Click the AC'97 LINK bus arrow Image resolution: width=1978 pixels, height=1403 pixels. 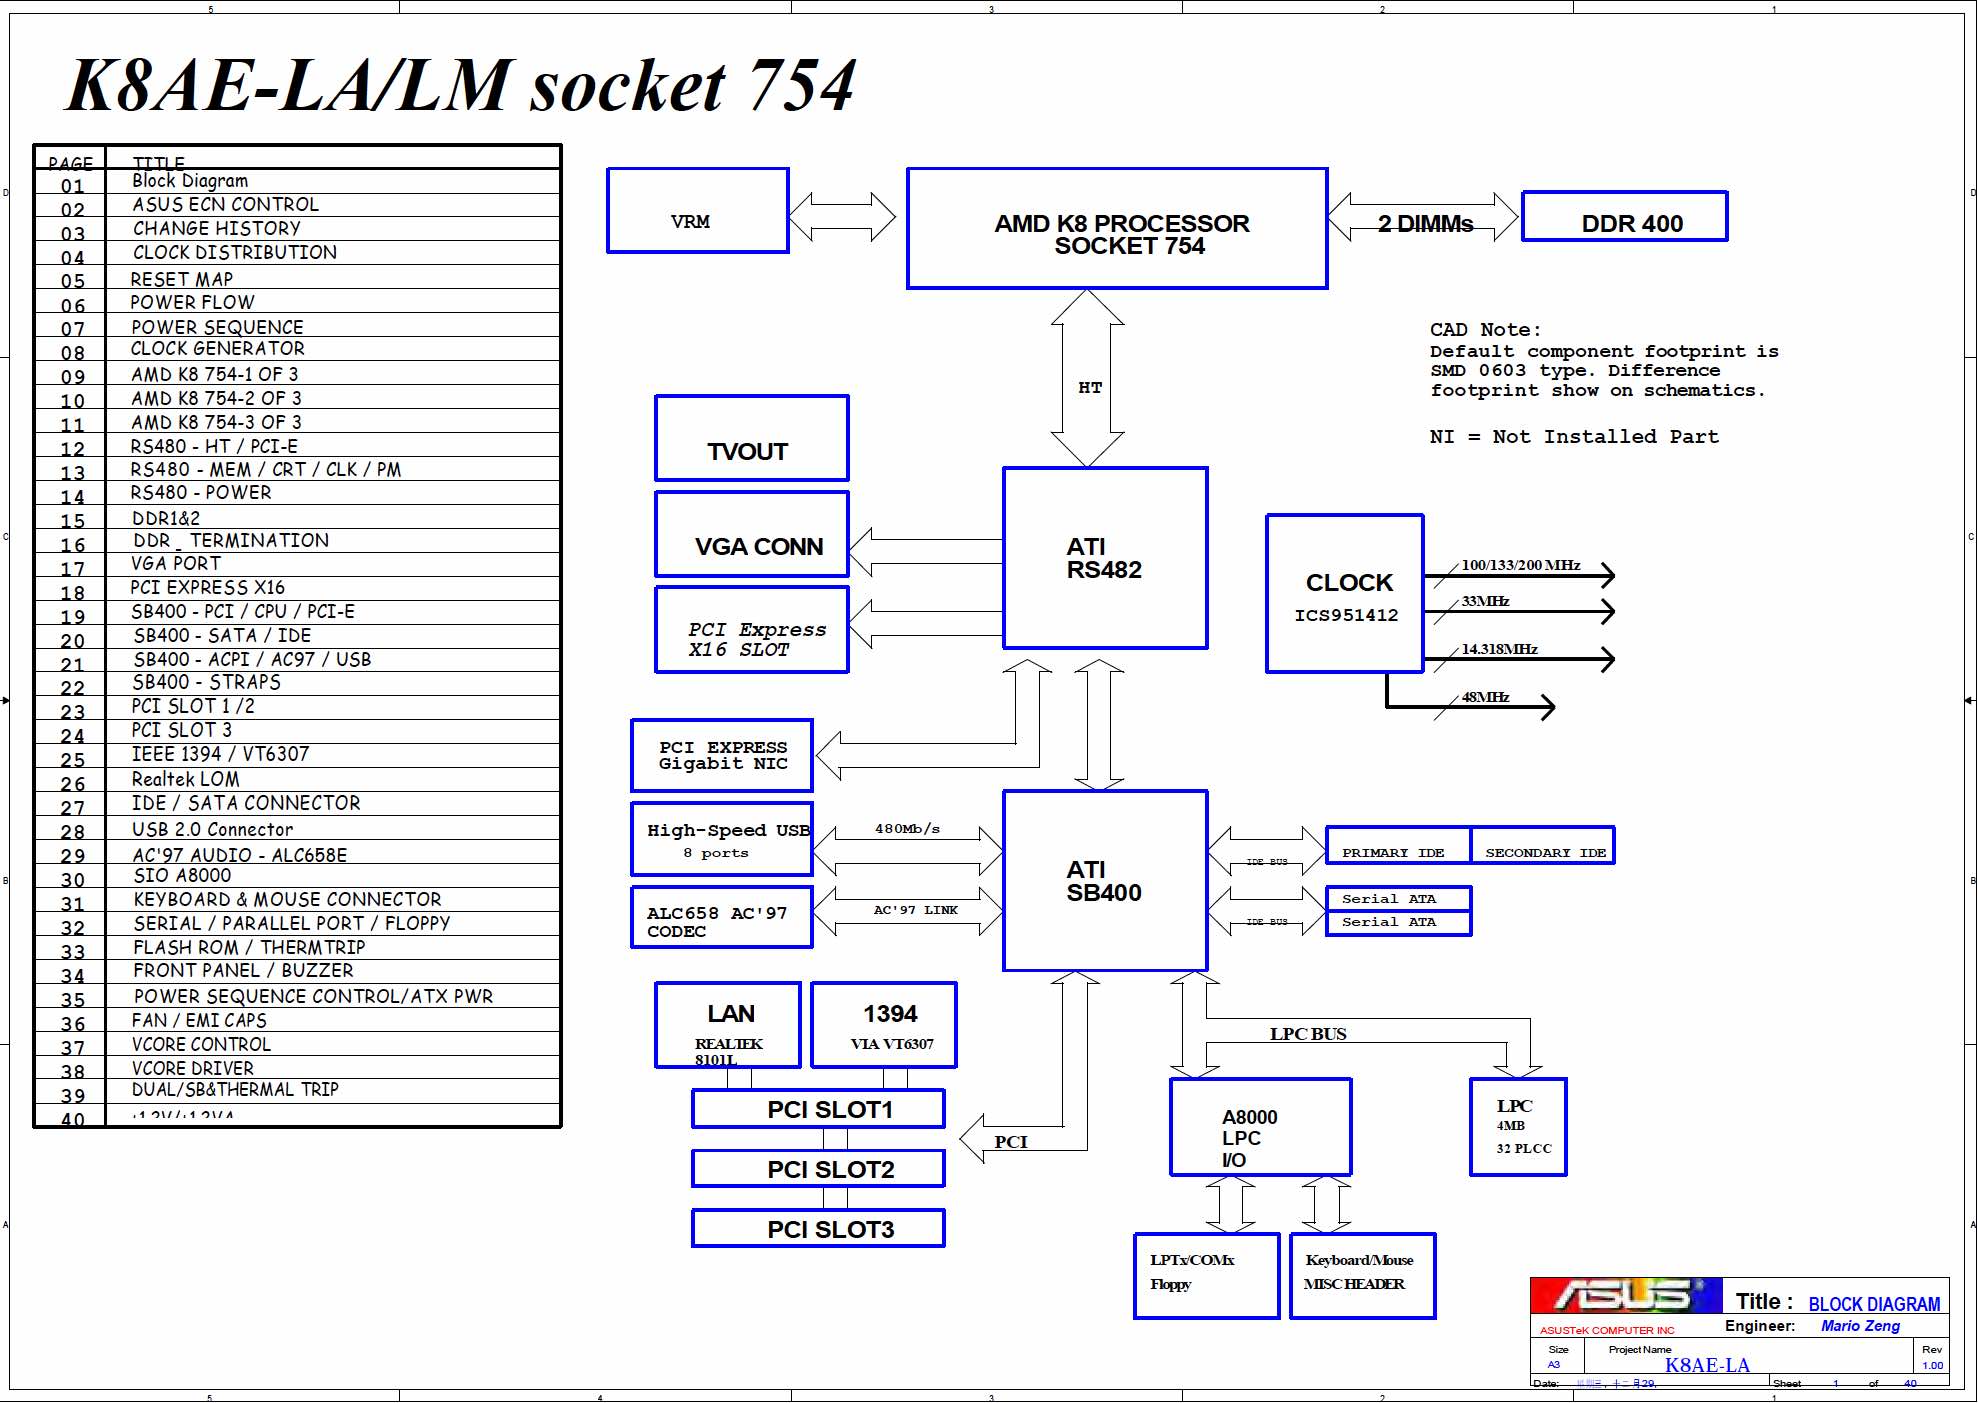click(x=907, y=911)
